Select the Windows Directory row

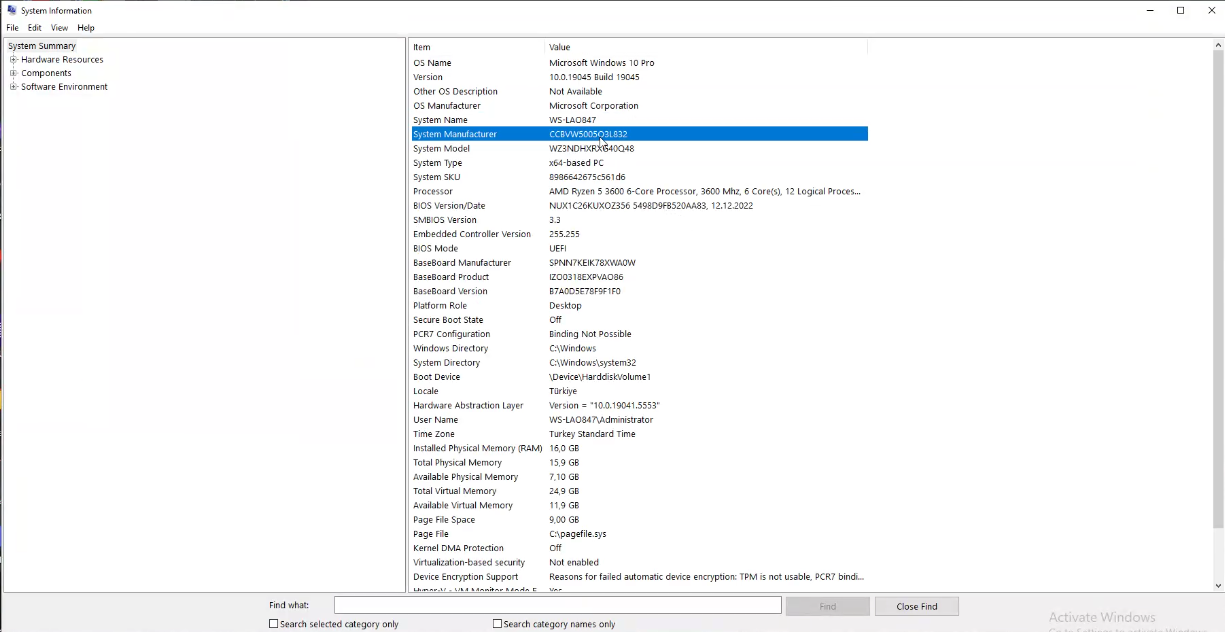click(x=640, y=349)
